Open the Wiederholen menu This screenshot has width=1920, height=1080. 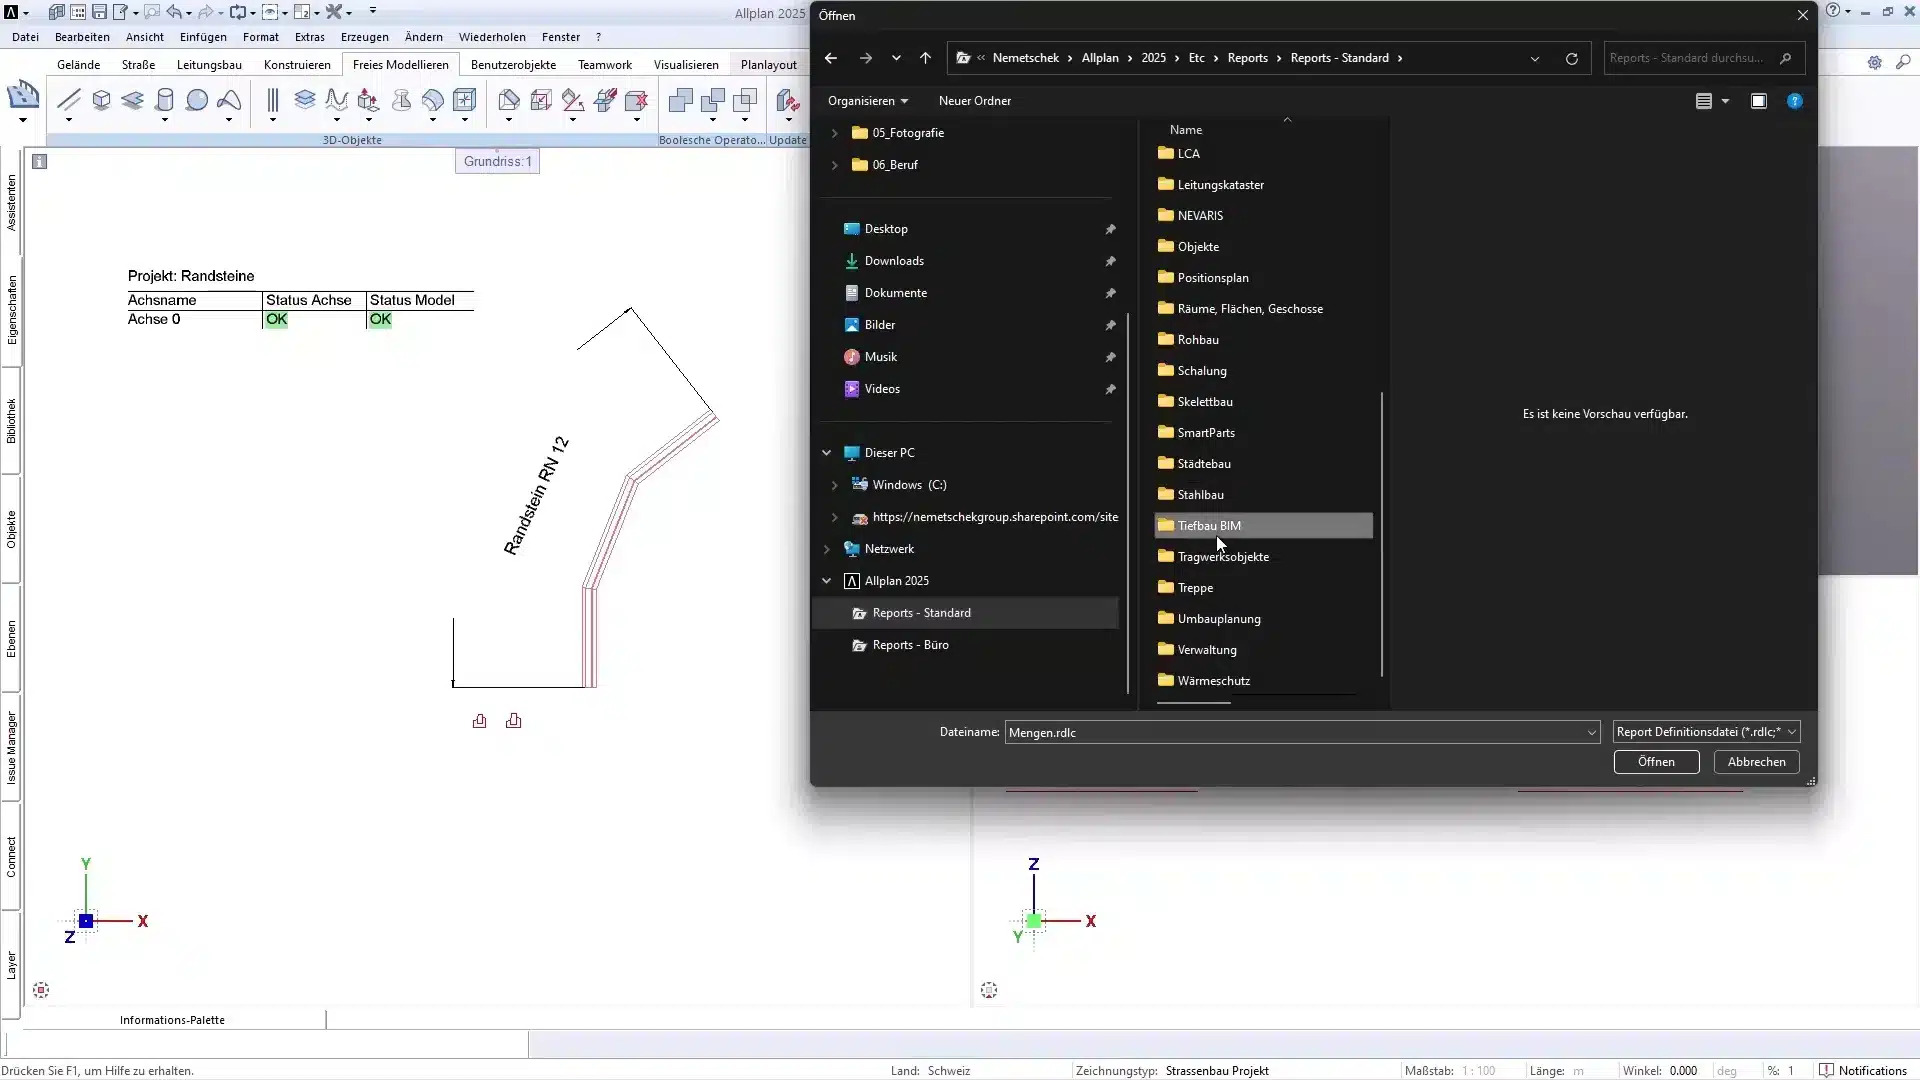492,37
